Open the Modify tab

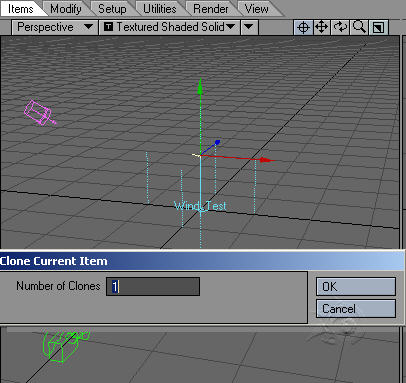pyautogui.click(x=66, y=9)
